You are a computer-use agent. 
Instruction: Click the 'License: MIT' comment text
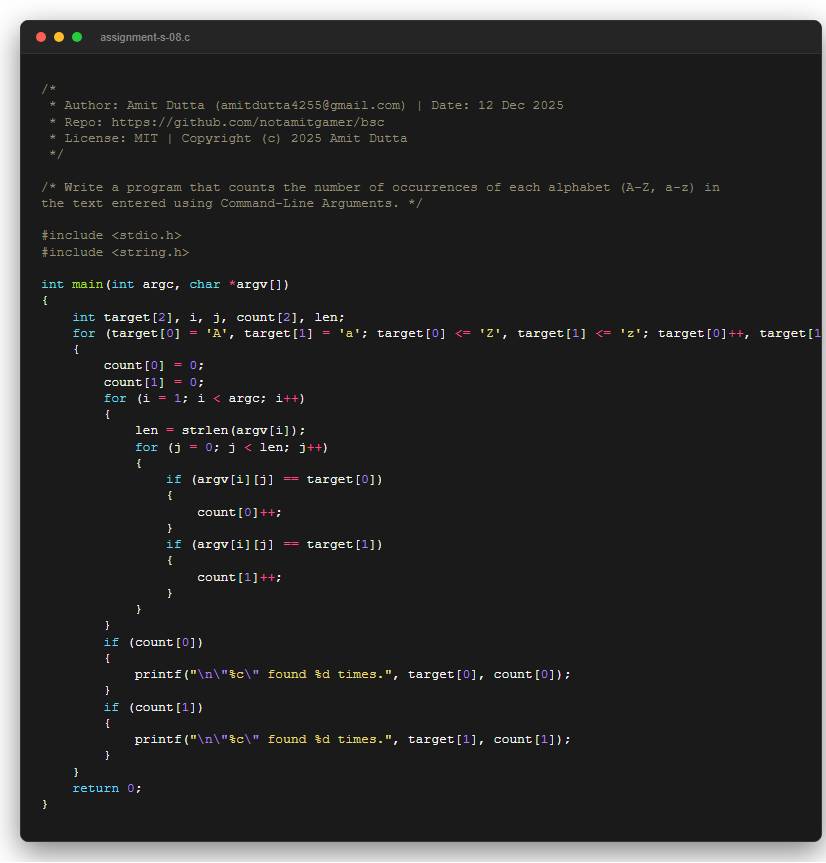(x=111, y=138)
